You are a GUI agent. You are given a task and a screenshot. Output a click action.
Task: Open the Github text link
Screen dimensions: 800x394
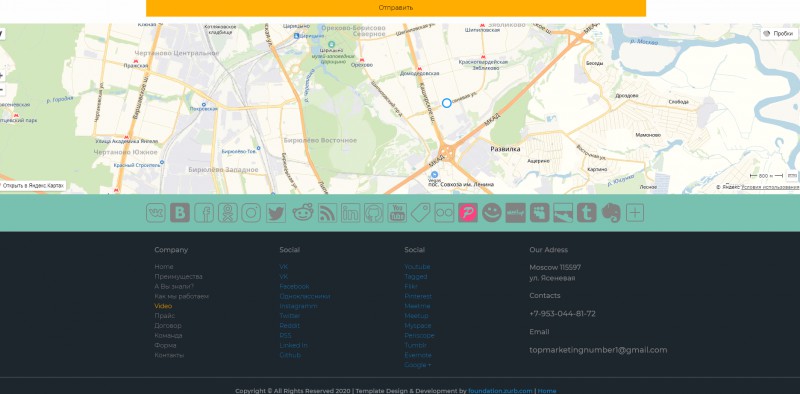coord(290,355)
